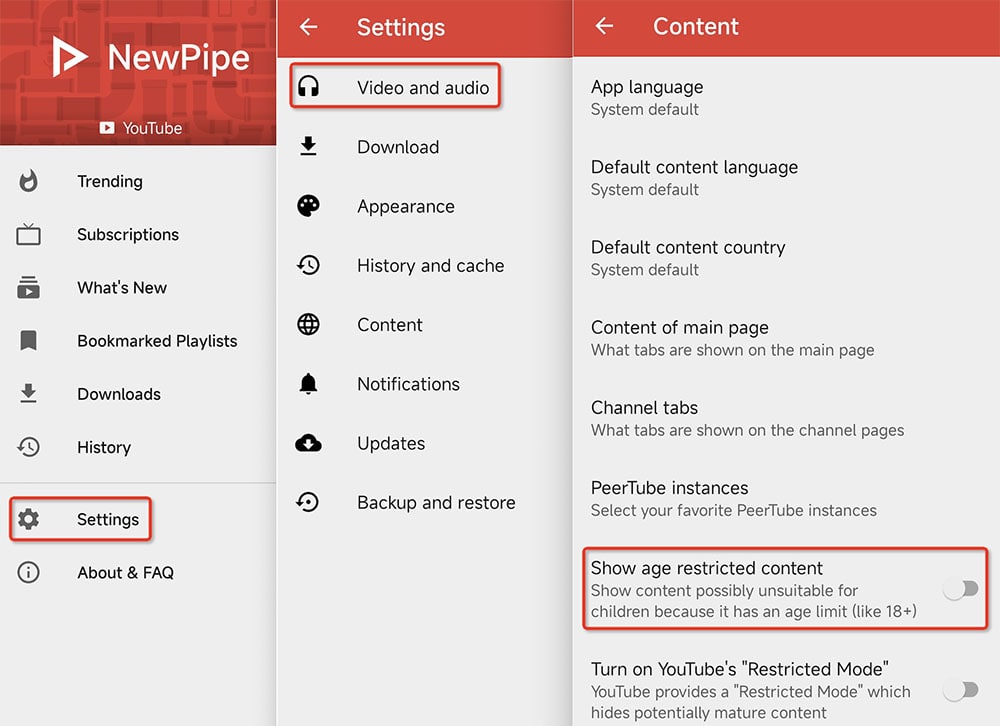Click the Content globe icon
This screenshot has width=1000, height=726.
(309, 324)
